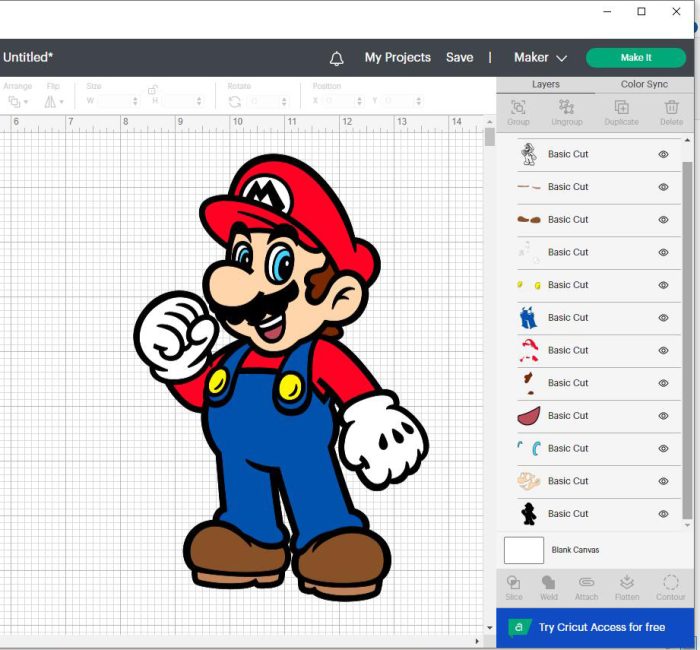This screenshot has width=700, height=650.
Task: Toggle visibility of brown shoes layer
Action: pyautogui.click(x=663, y=220)
